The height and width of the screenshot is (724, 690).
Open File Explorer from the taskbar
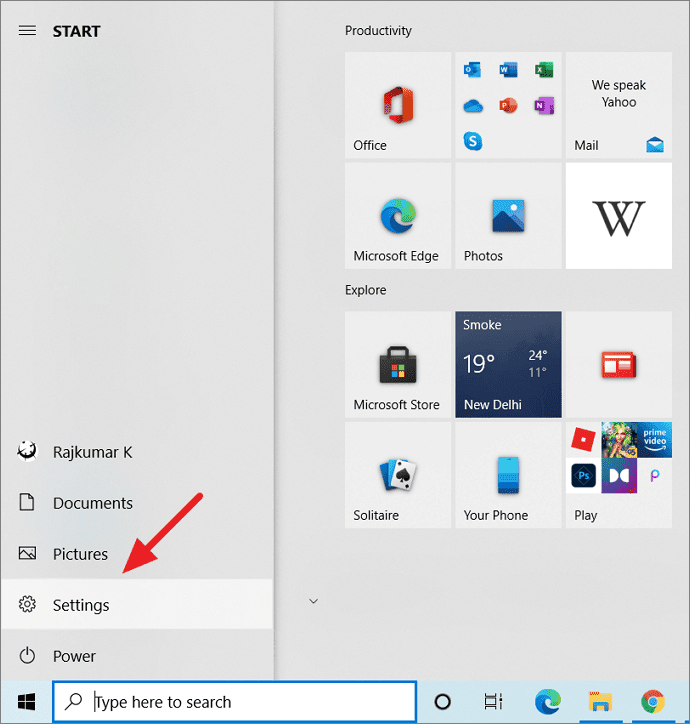(600, 702)
